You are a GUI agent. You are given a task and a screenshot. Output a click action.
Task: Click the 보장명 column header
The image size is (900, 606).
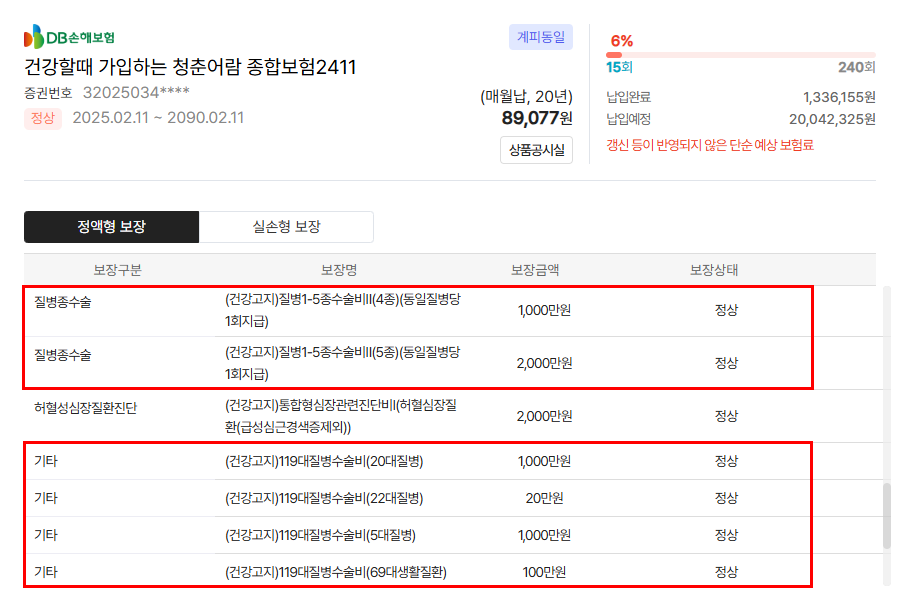click(x=339, y=270)
